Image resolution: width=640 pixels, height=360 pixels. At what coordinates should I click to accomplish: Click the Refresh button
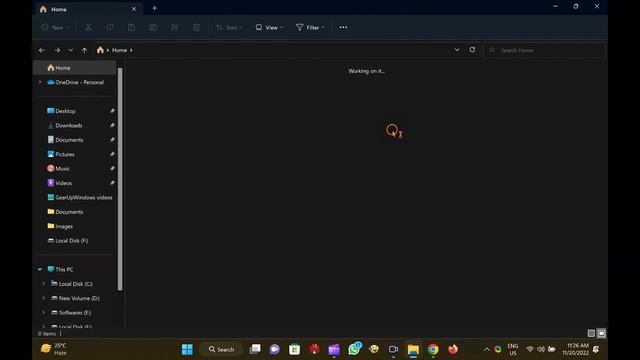point(472,50)
